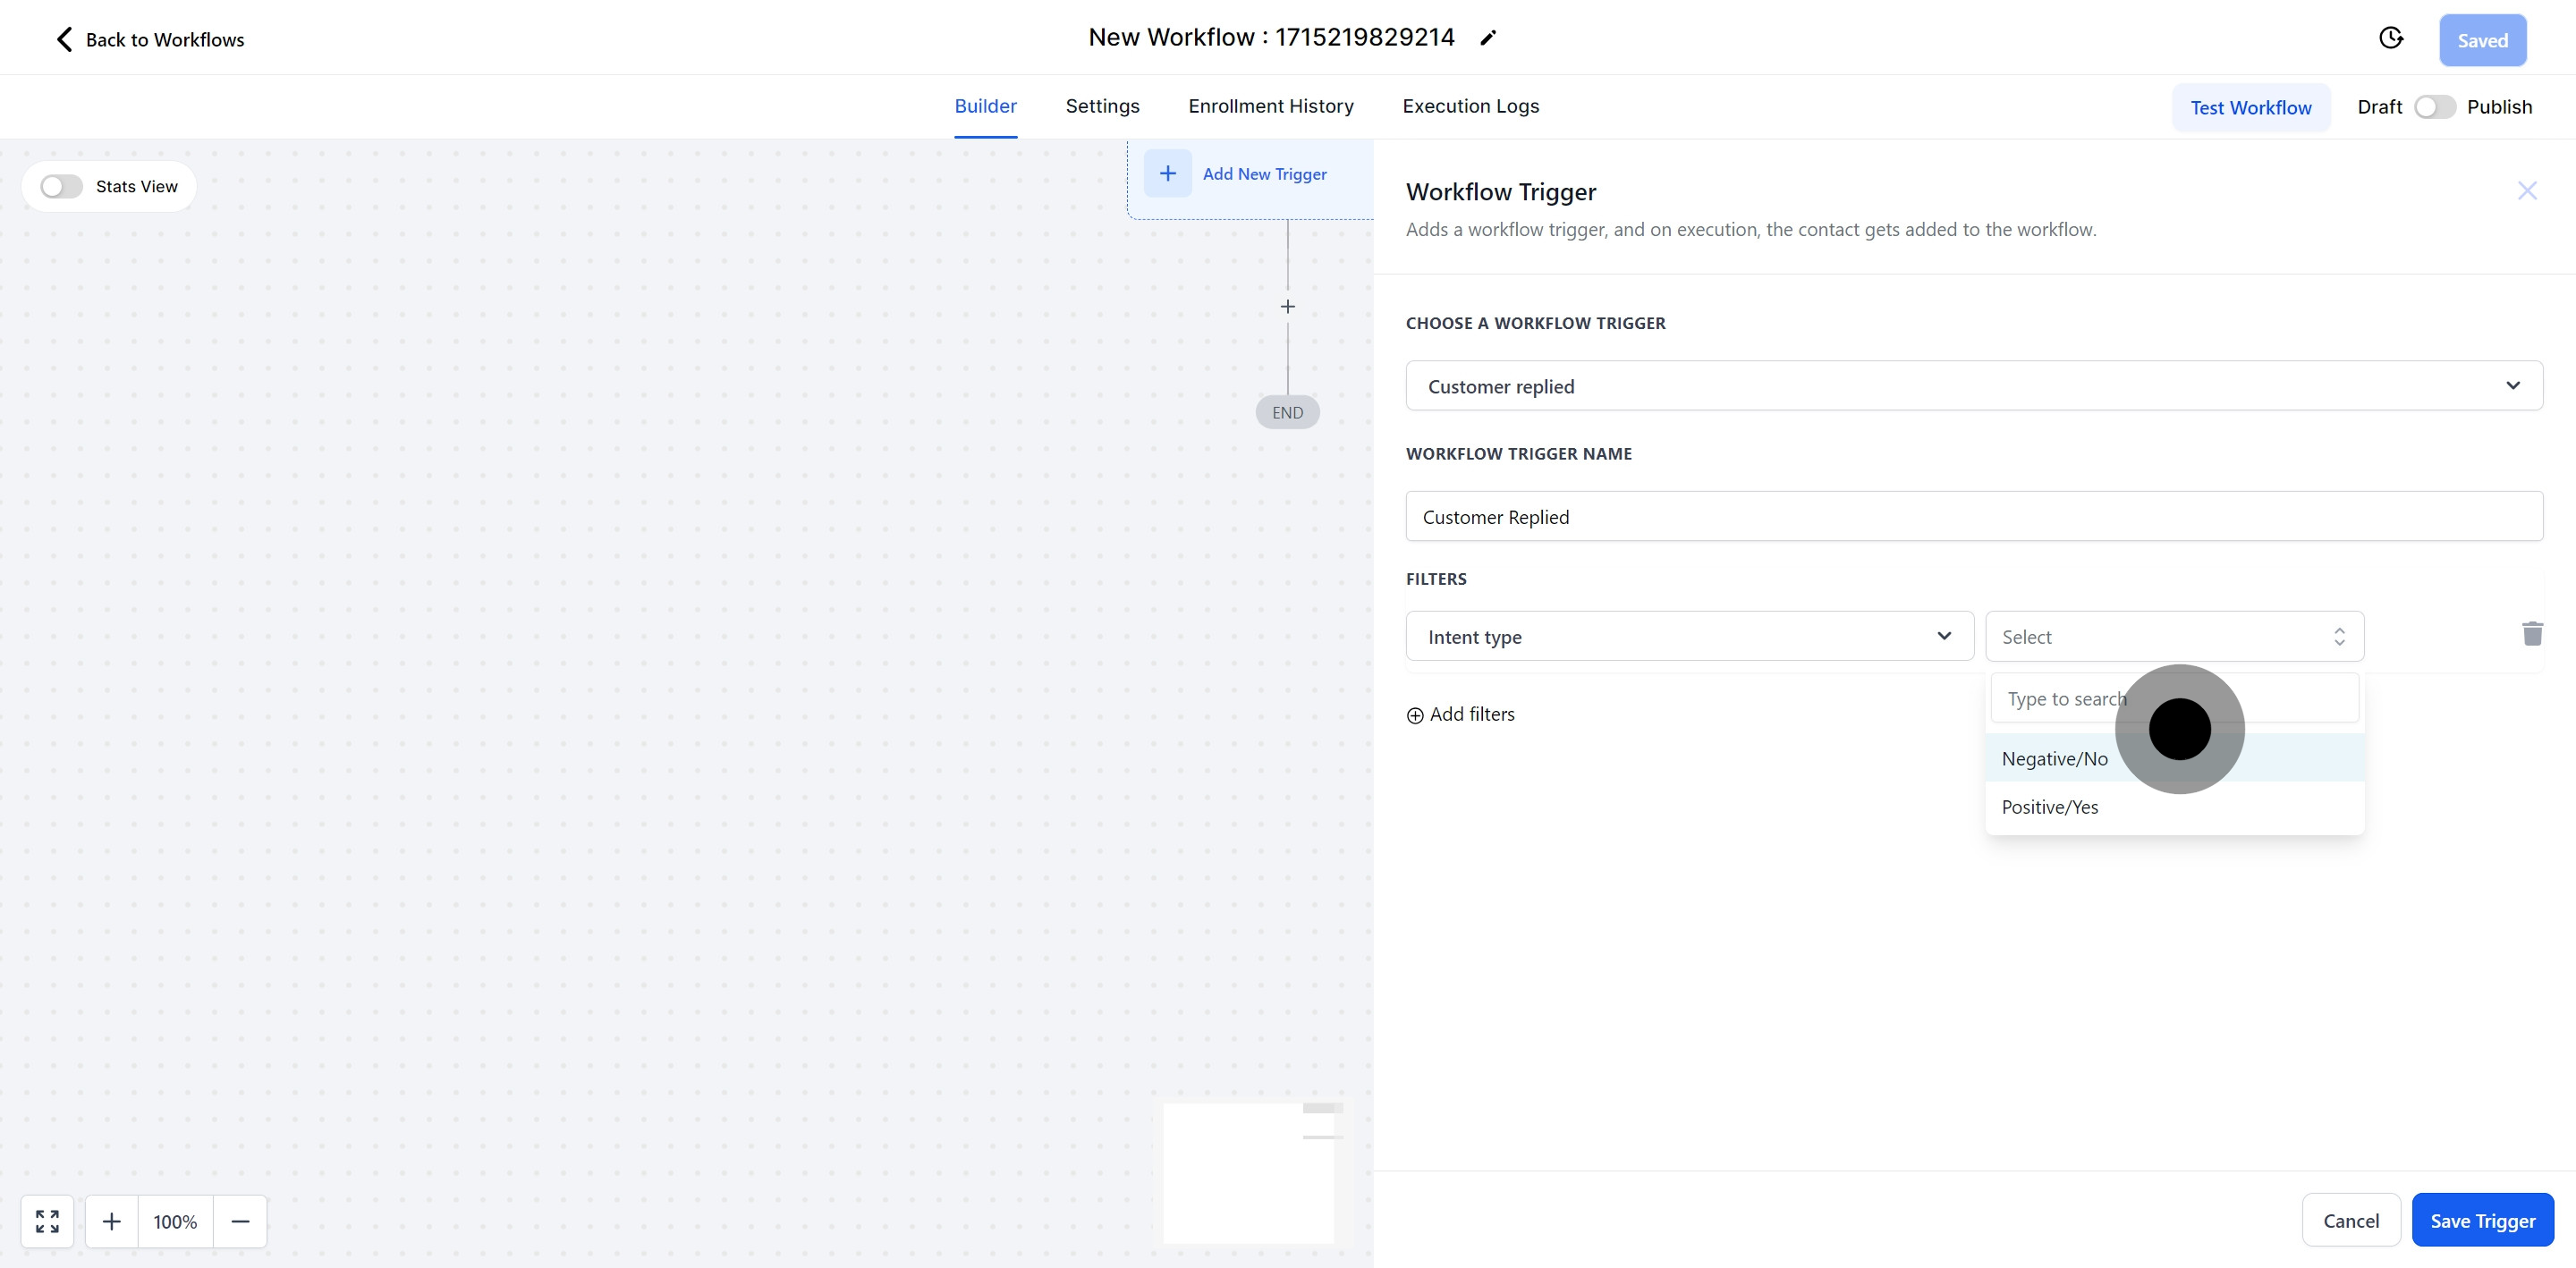Open version history clock icon
The width and height of the screenshot is (2576, 1268).
2390,38
